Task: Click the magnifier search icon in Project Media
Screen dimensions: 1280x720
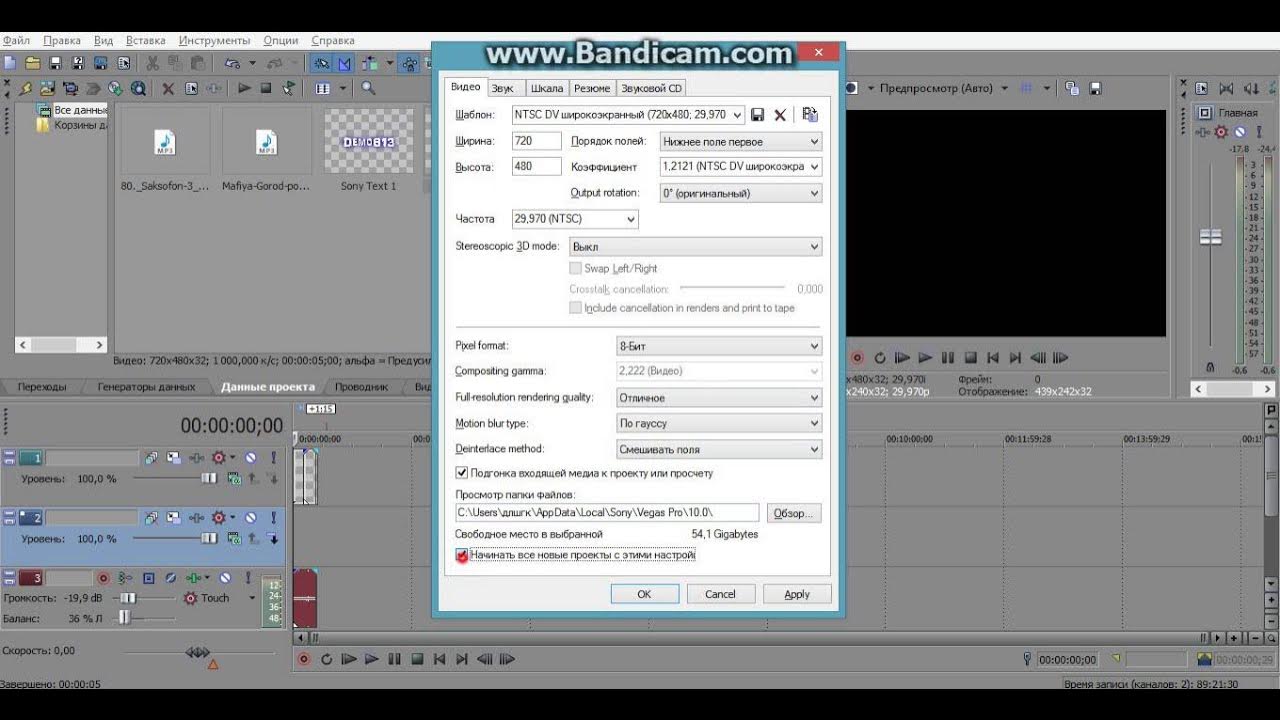Action: point(368,88)
